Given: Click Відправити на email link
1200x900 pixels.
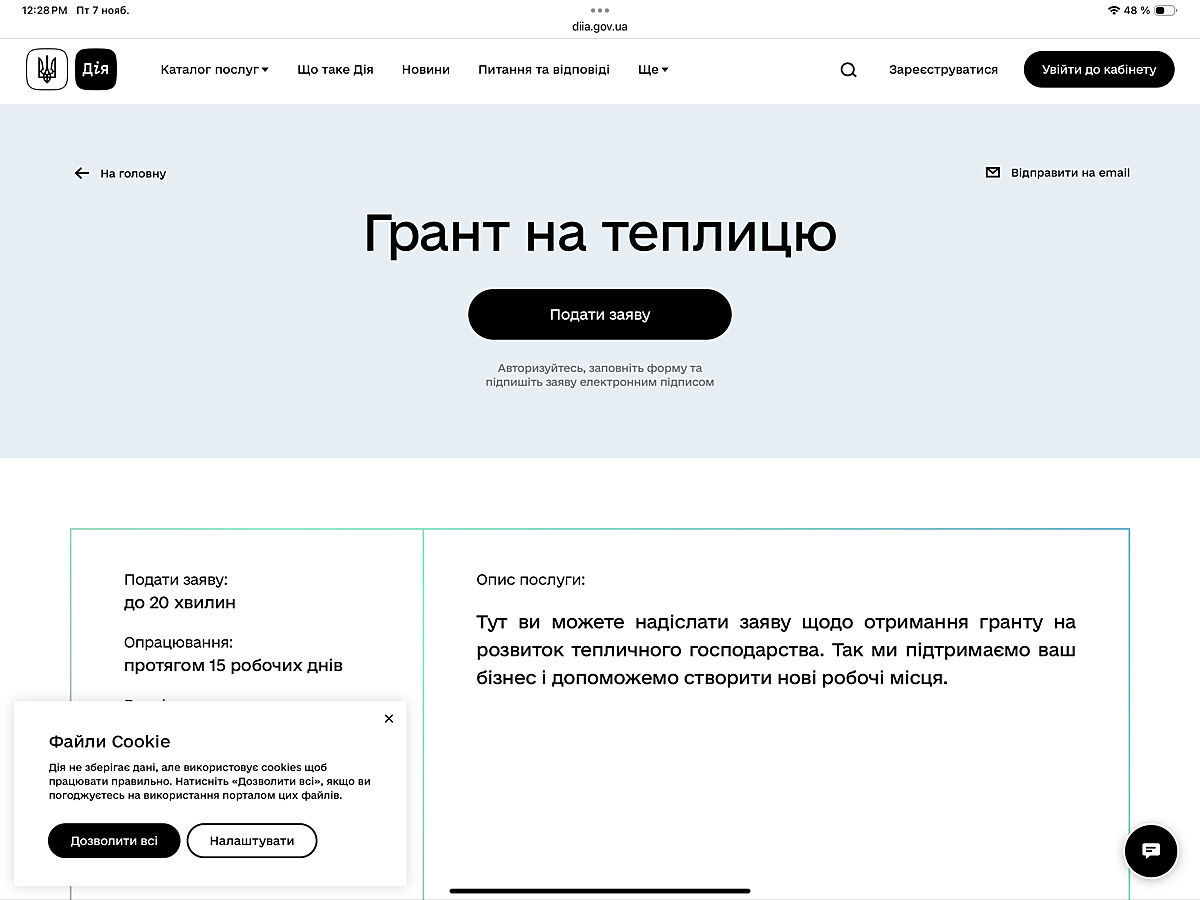Looking at the screenshot, I should [1070, 173].
